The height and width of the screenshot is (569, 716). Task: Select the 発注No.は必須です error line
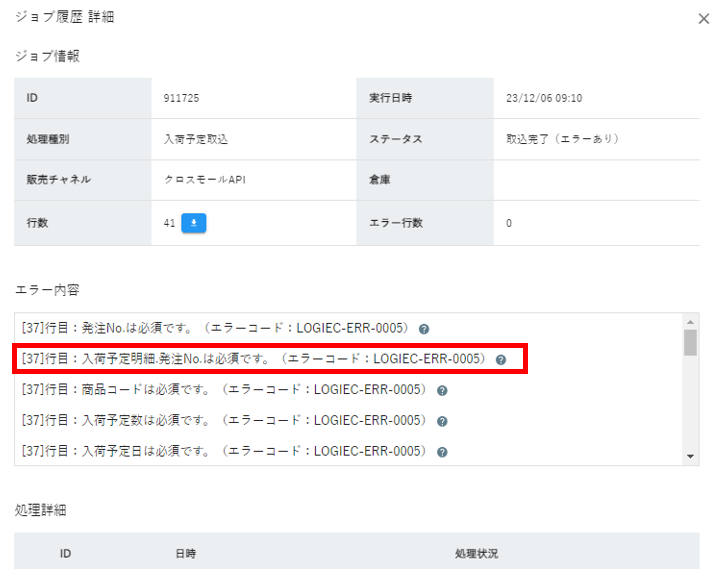(215, 329)
